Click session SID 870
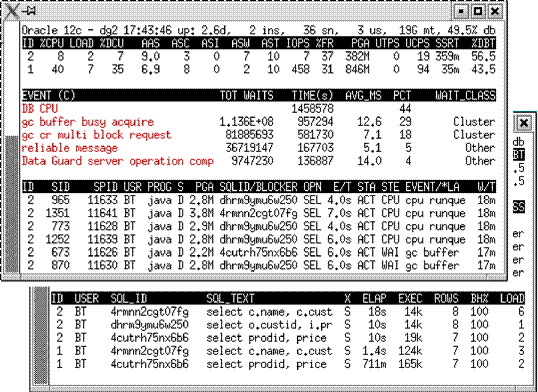The width and height of the screenshot is (538, 392). (x=60, y=265)
